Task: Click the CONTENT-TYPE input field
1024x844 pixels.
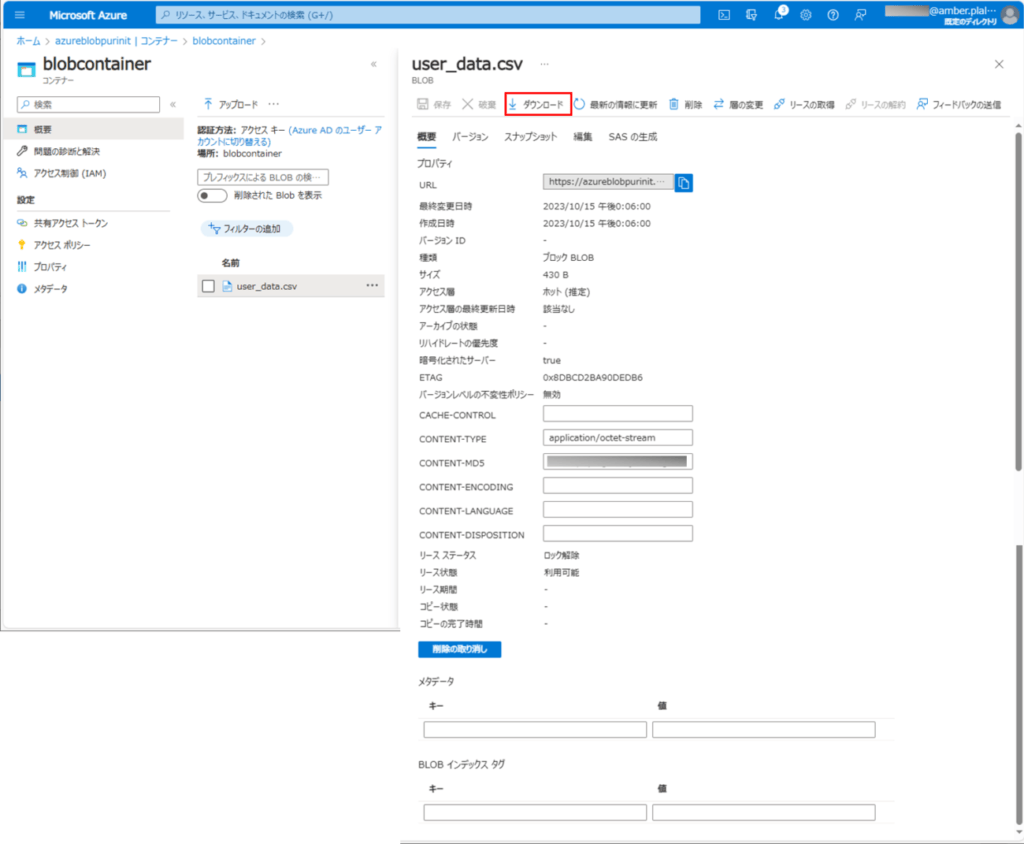Action: pyautogui.click(x=617, y=438)
